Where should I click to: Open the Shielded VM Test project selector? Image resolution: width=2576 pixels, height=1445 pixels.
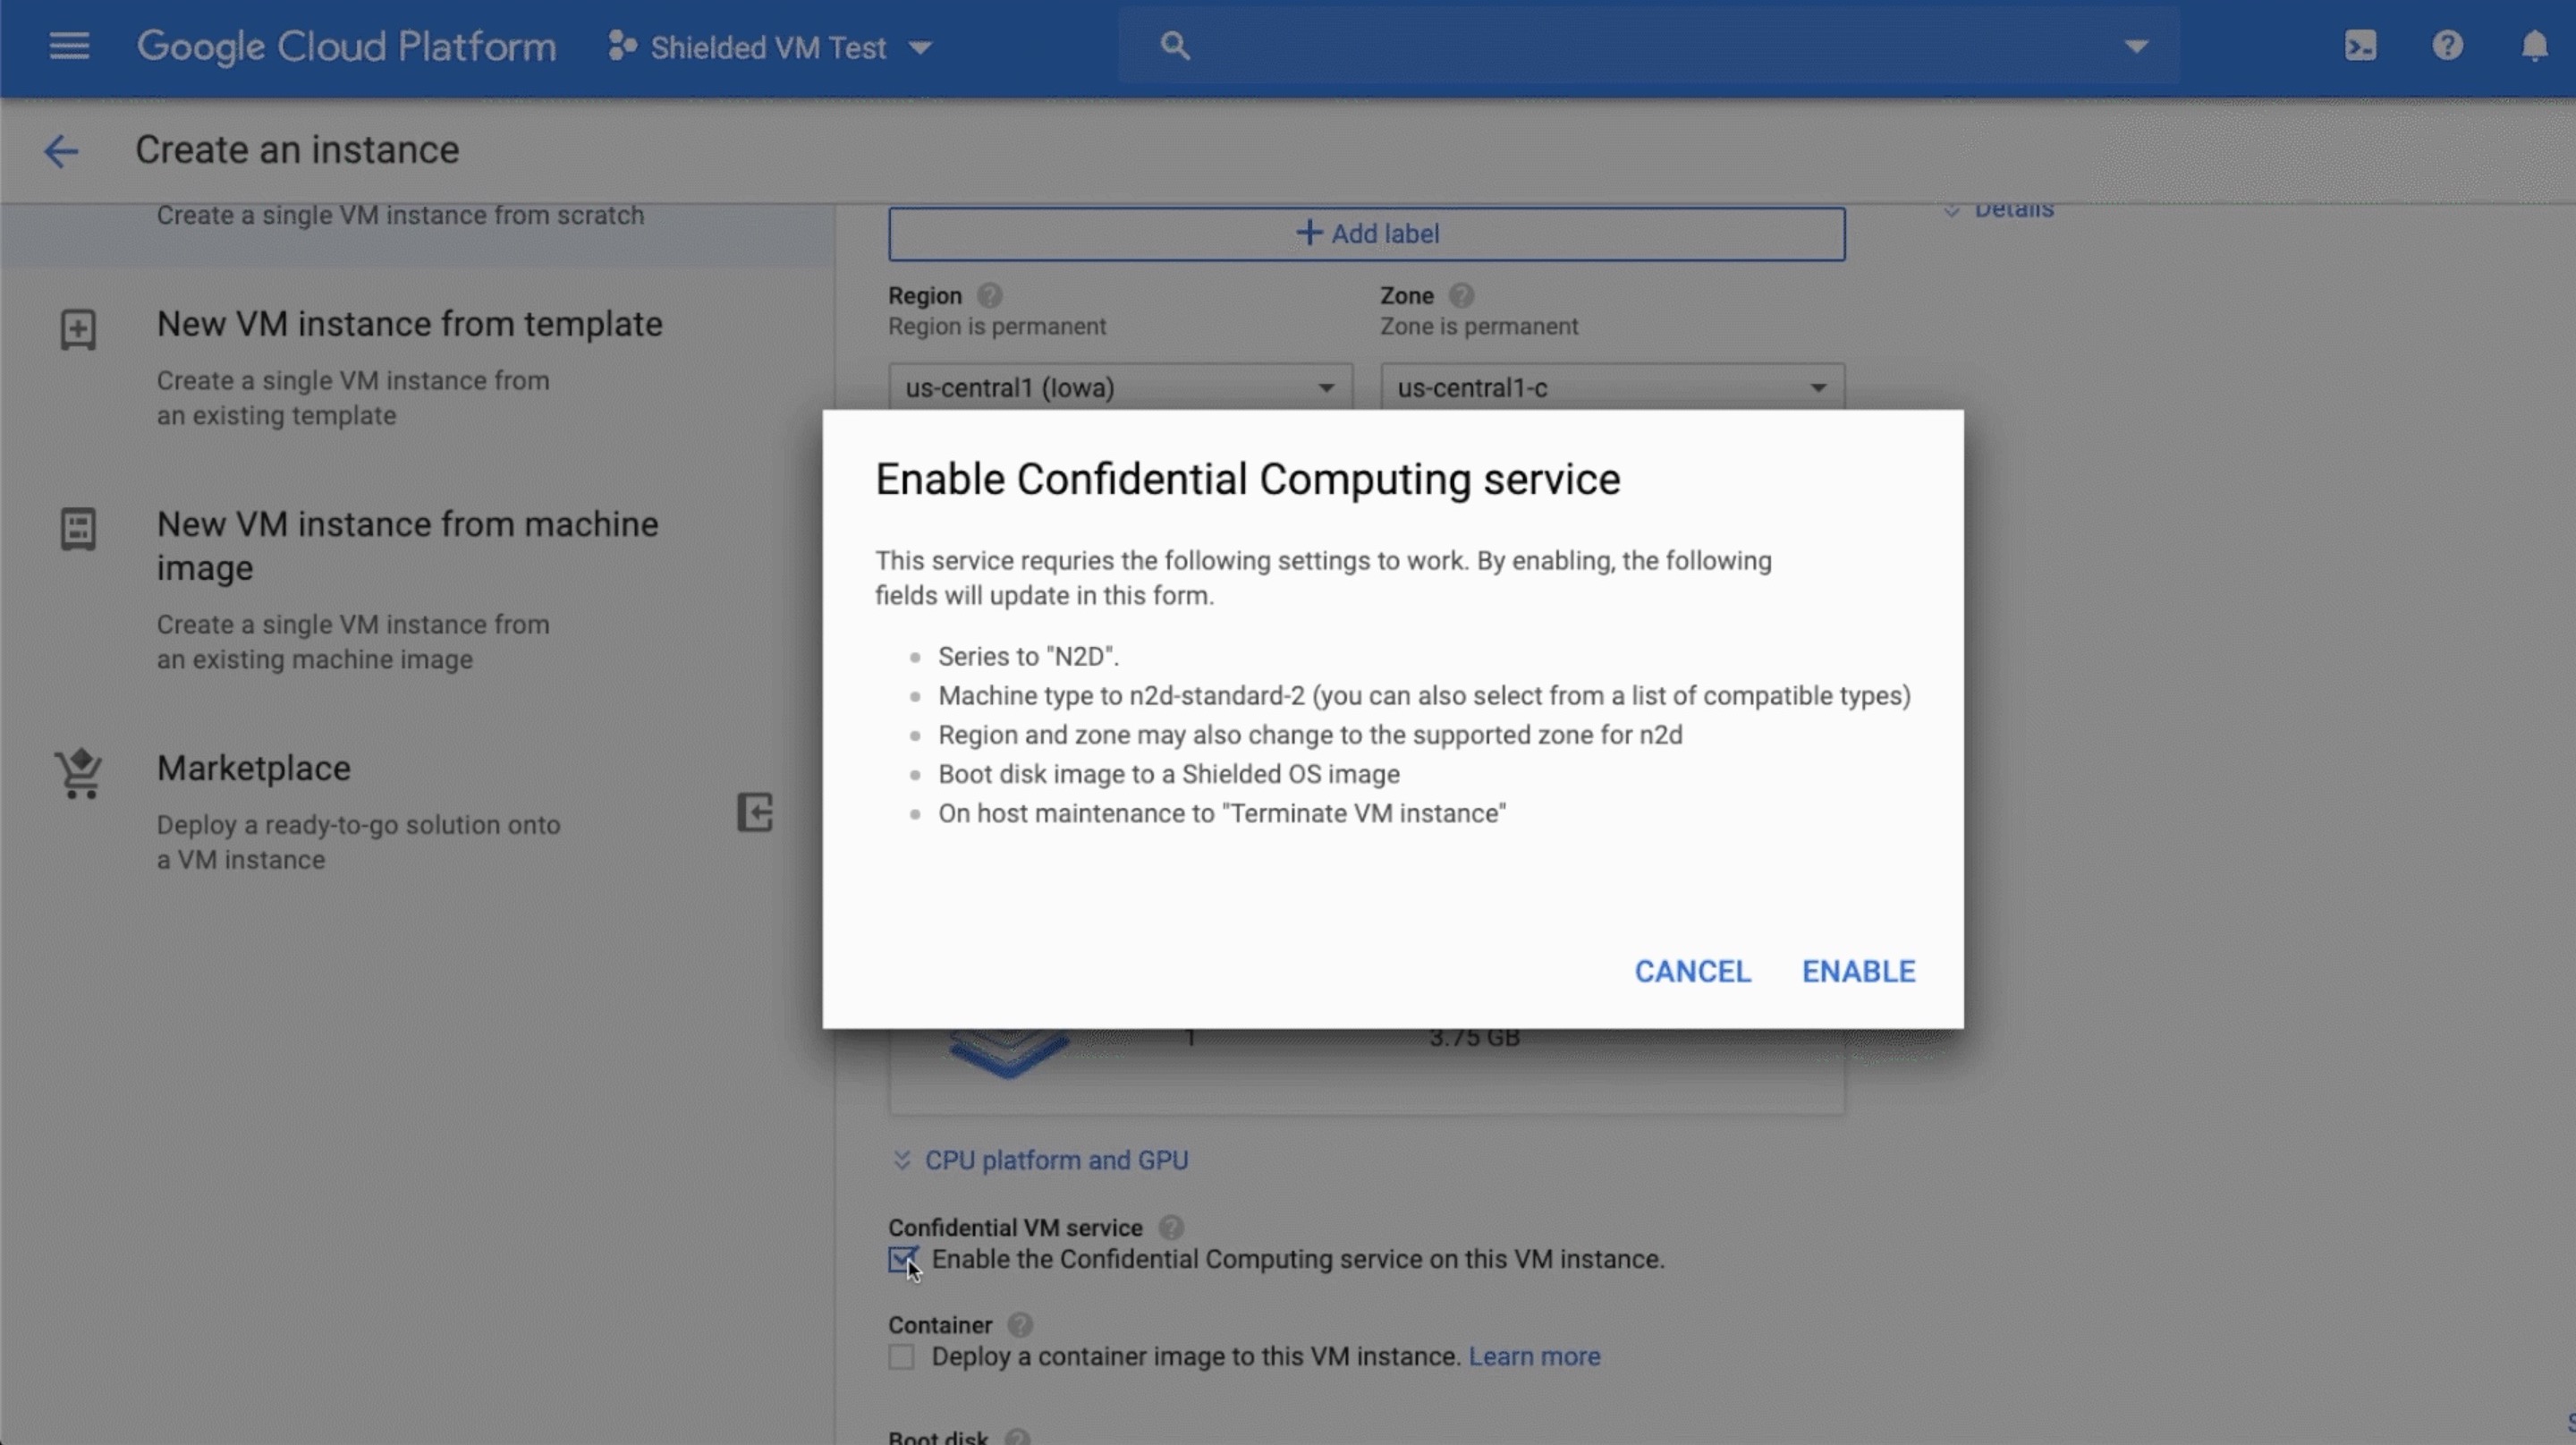point(770,47)
